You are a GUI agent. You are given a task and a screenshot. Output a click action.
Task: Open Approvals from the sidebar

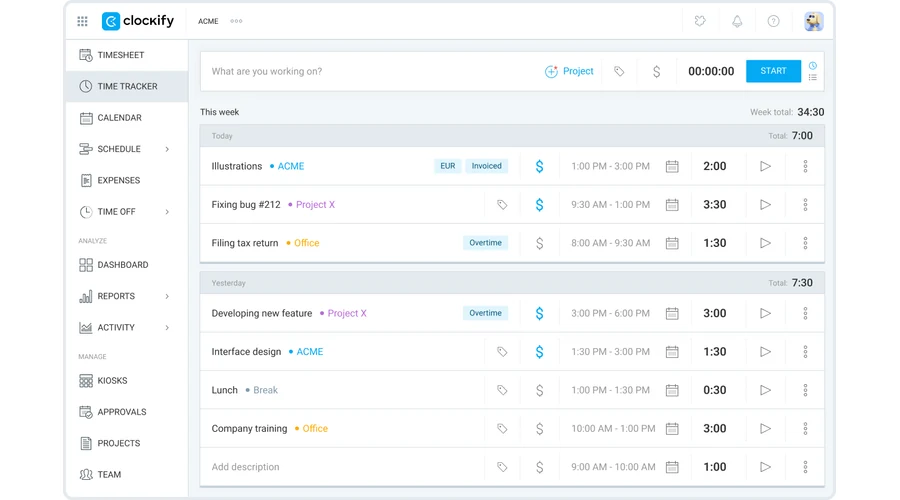127,412
